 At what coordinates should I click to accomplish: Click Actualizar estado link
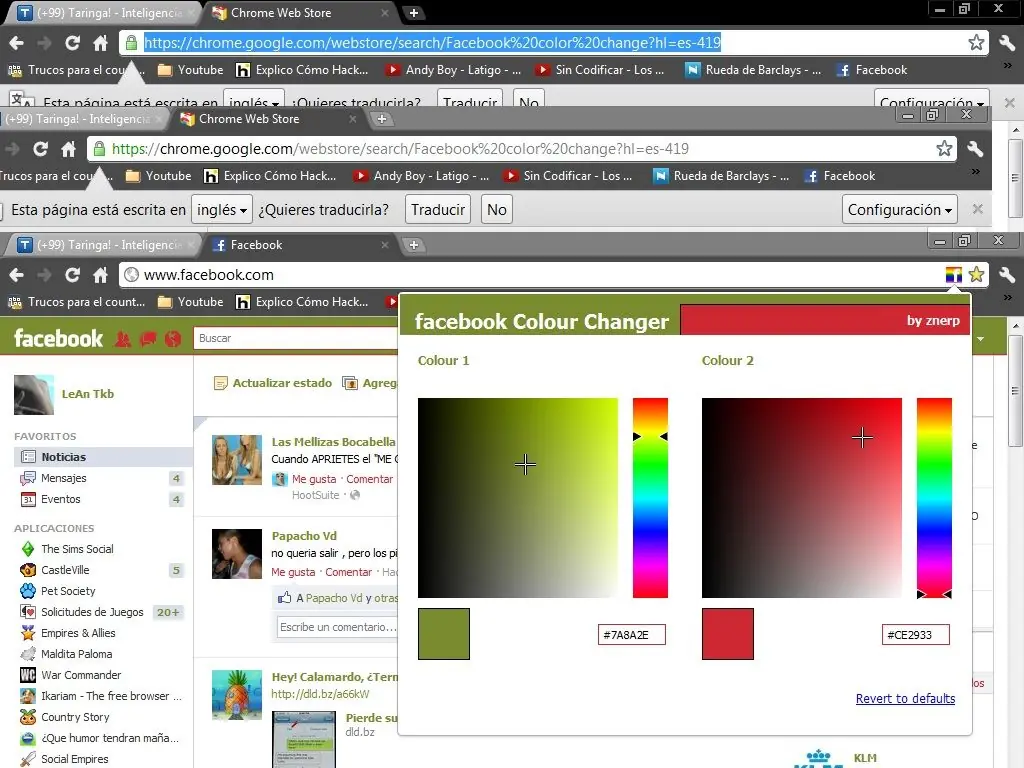[x=282, y=383]
